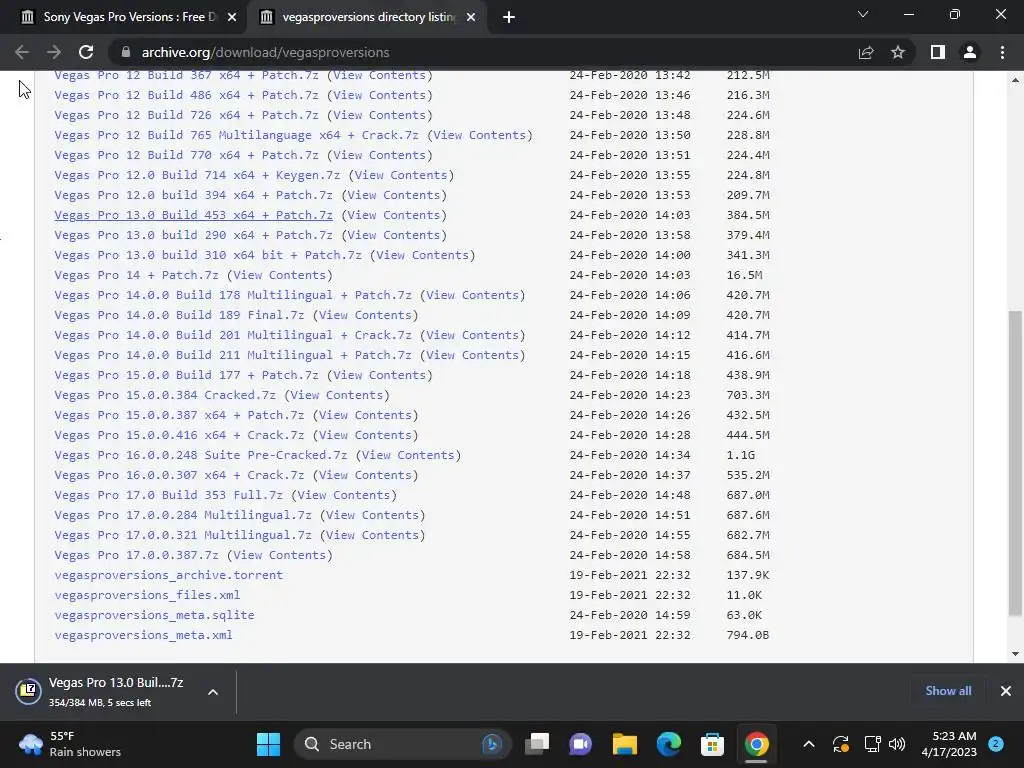1024x768 pixels.
Task: Open Chrome side panel icon
Action: [x=938, y=52]
